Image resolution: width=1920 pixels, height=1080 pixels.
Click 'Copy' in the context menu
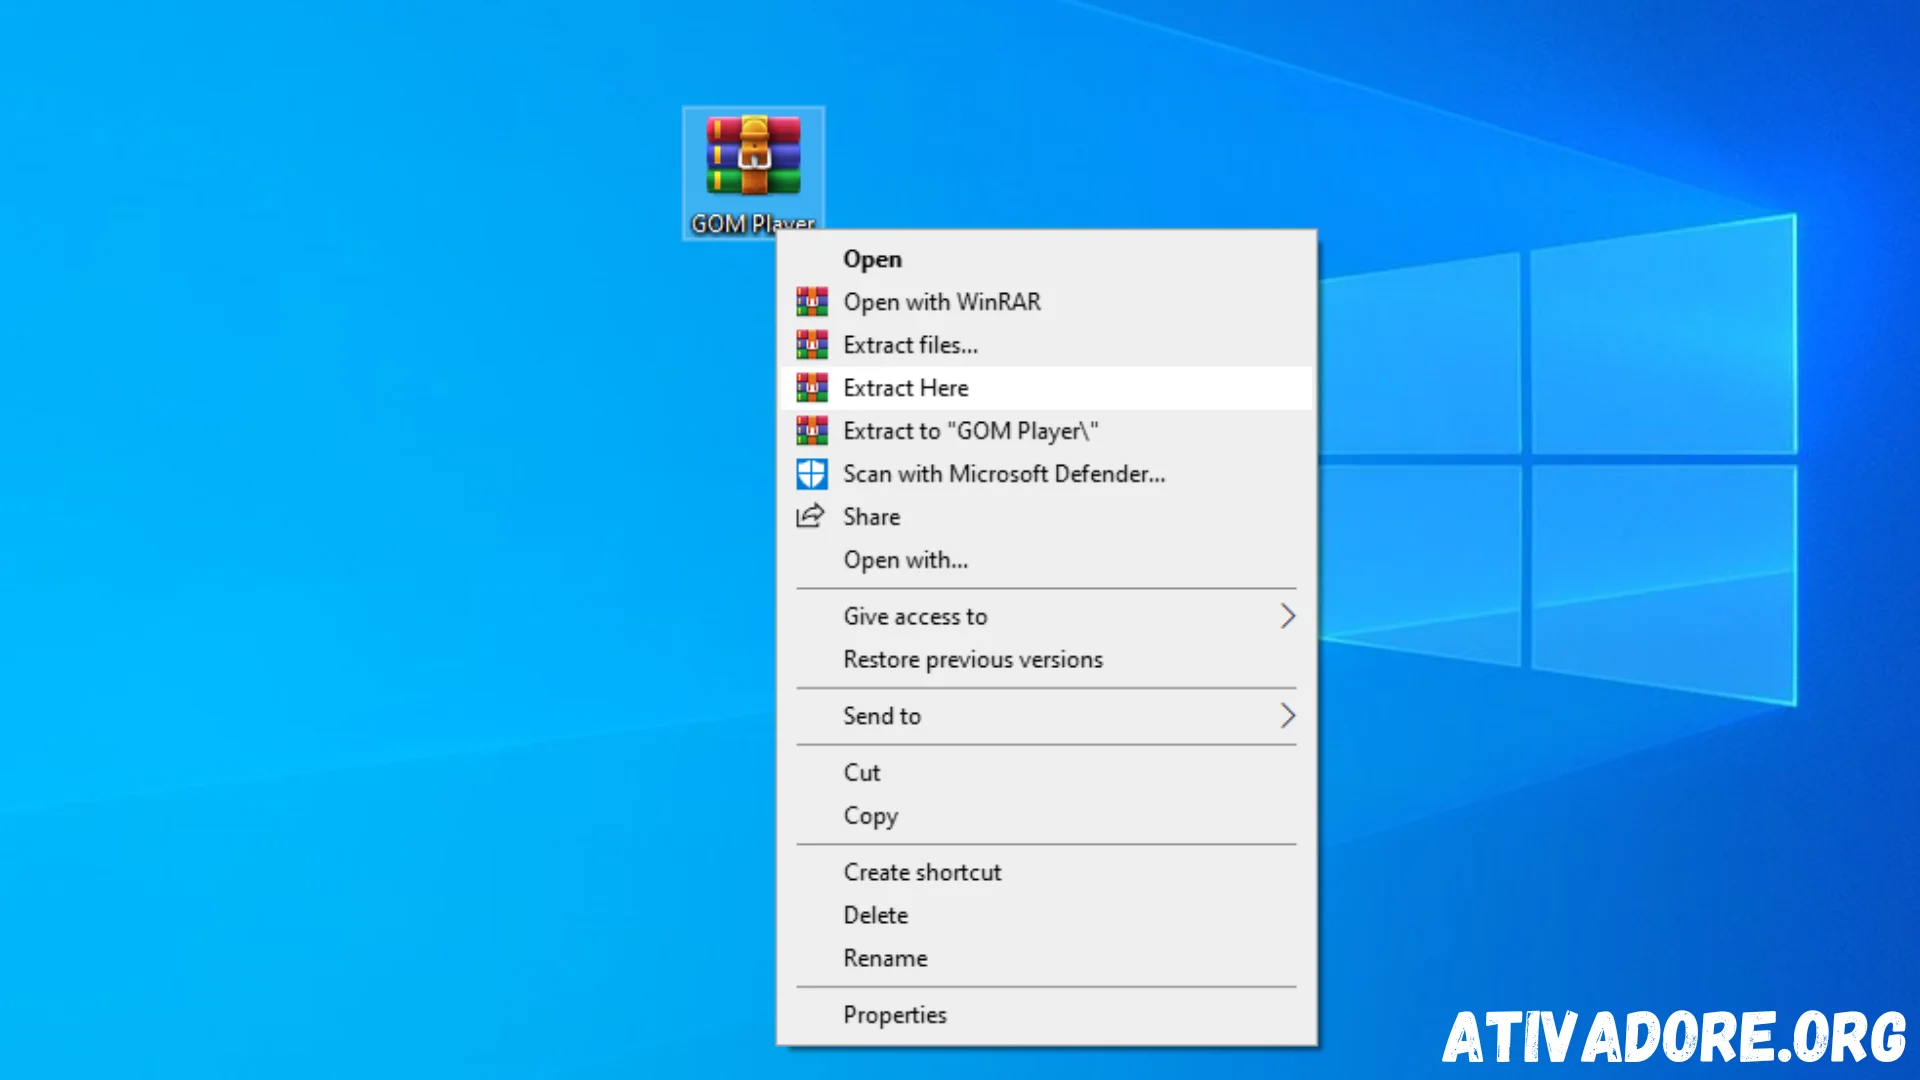[x=870, y=815]
